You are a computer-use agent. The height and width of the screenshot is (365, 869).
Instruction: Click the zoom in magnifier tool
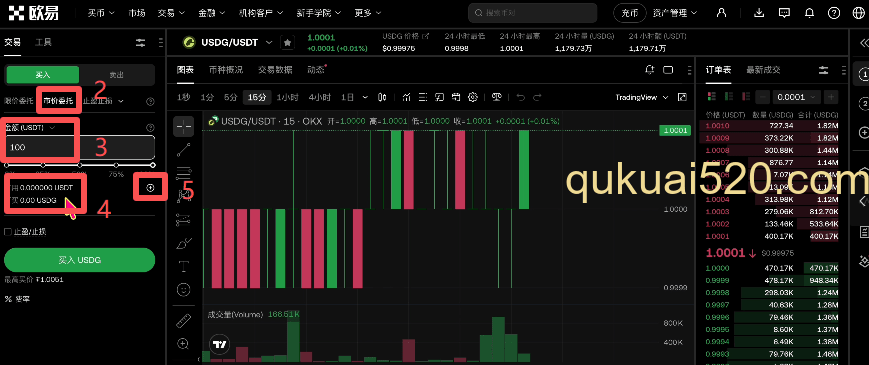pyautogui.click(x=183, y=343)
